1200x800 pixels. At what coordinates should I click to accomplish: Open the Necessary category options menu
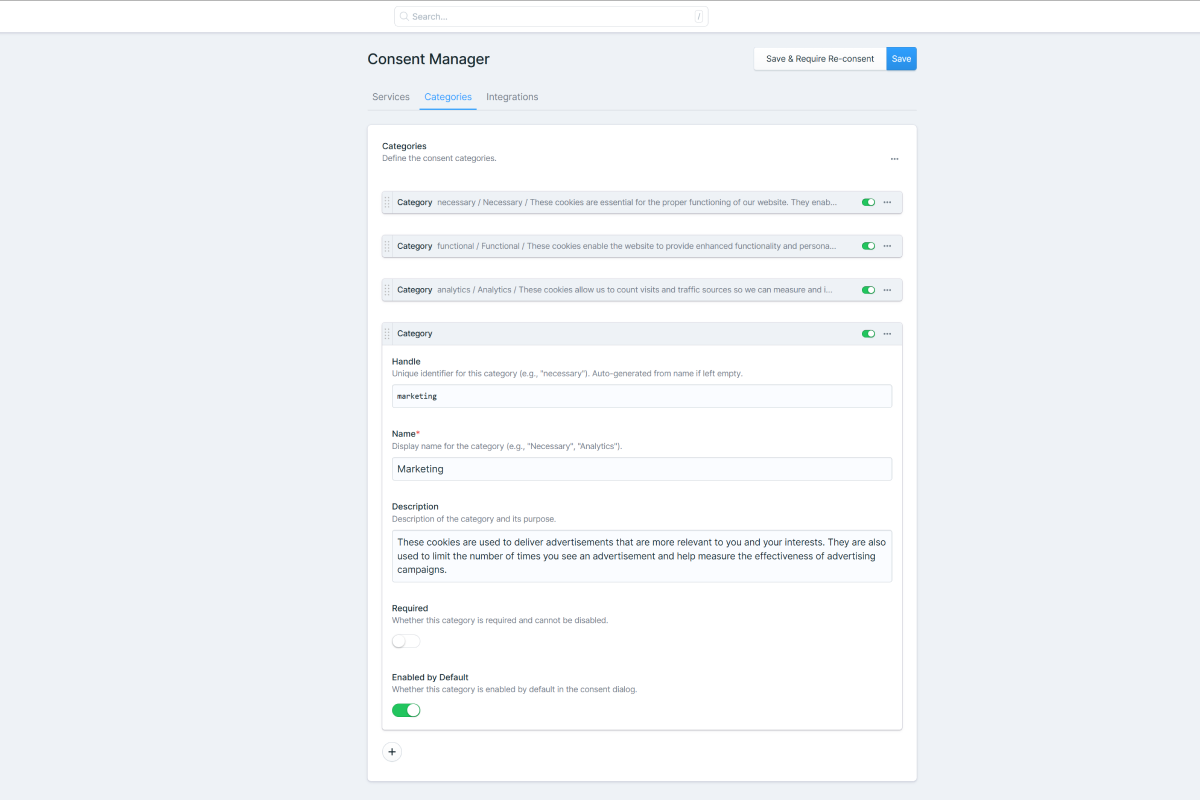click(x=887, y=202)
